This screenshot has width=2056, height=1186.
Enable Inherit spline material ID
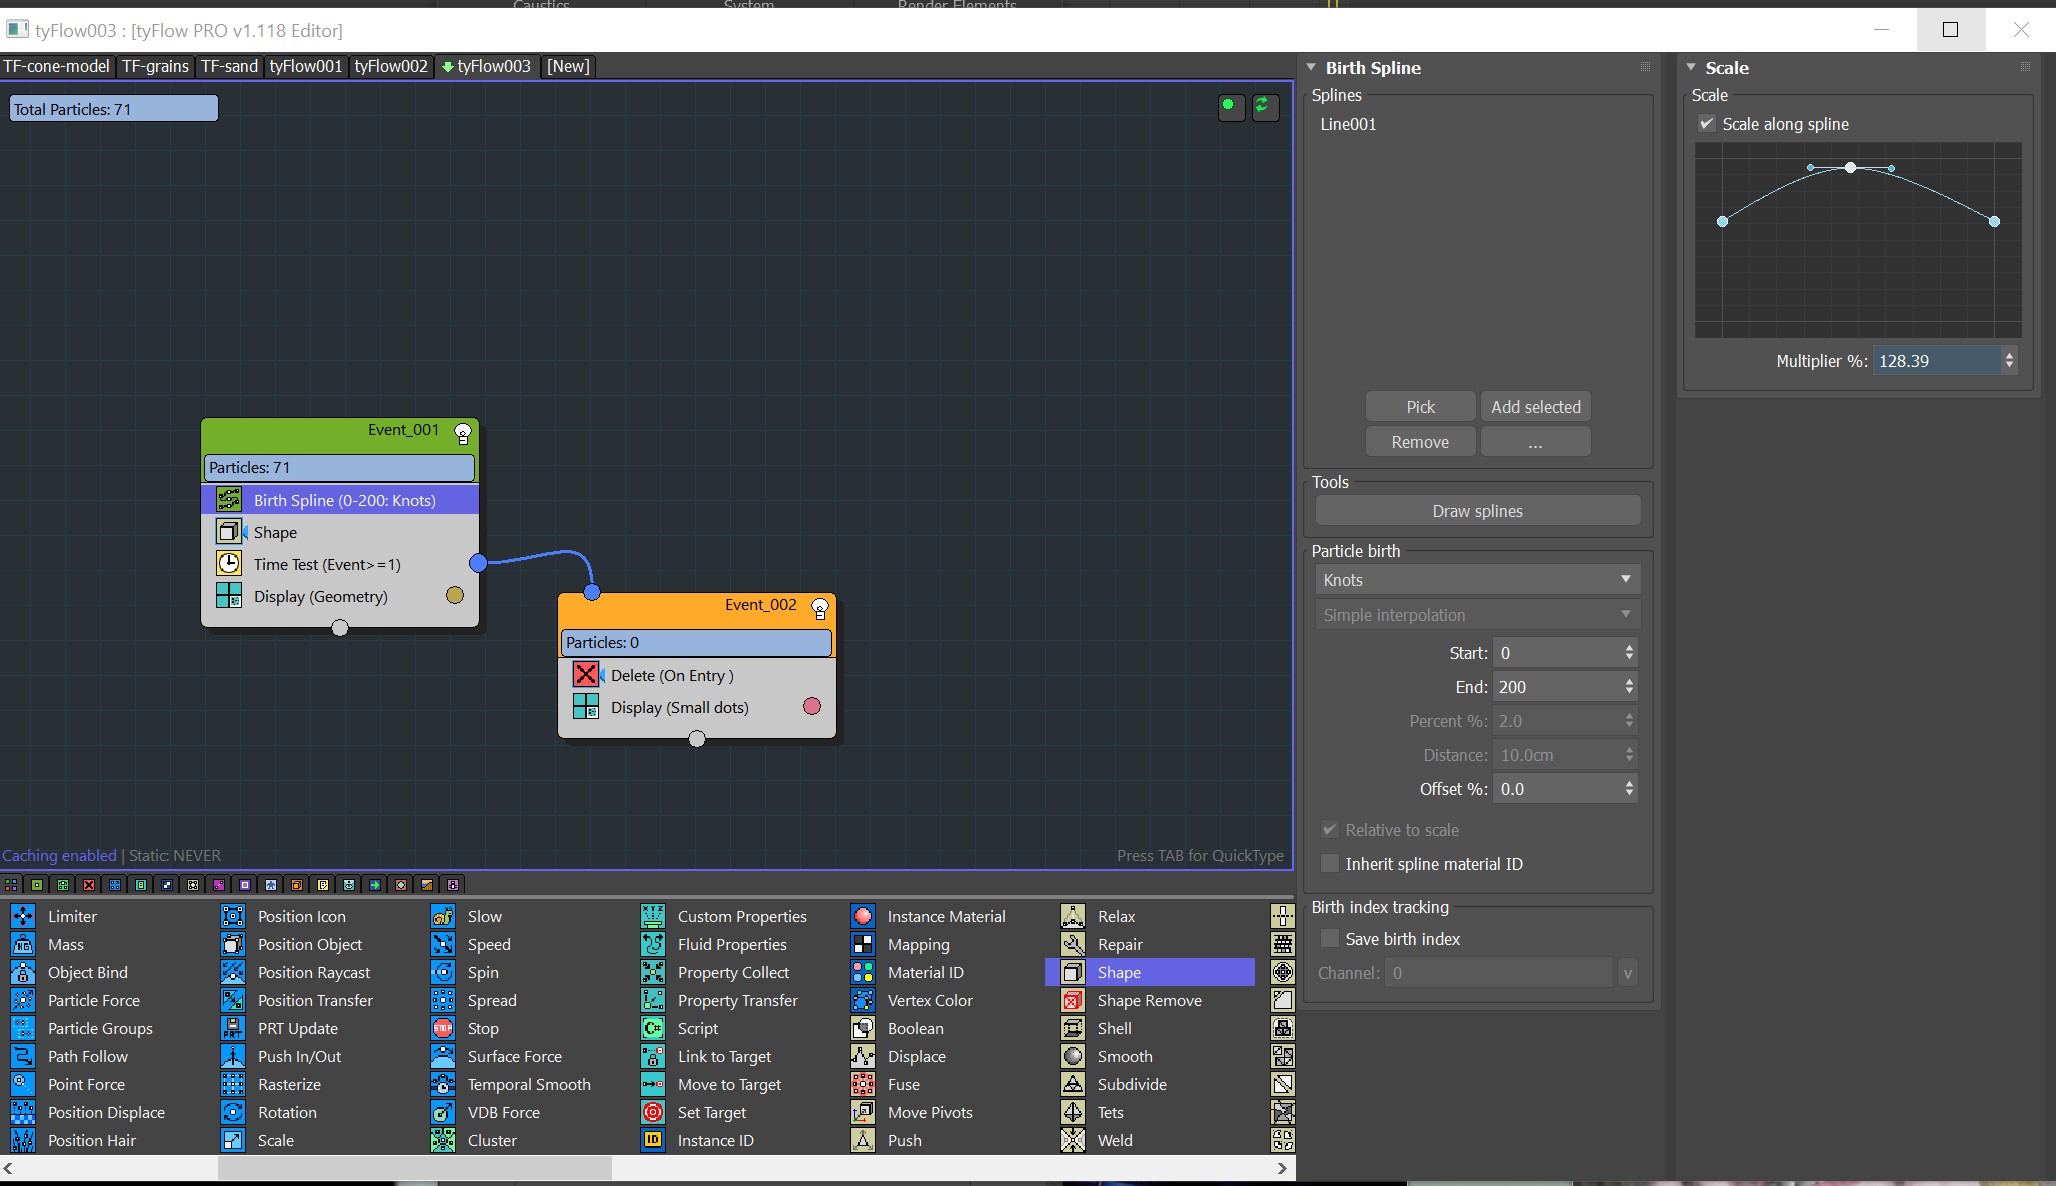1330,863
